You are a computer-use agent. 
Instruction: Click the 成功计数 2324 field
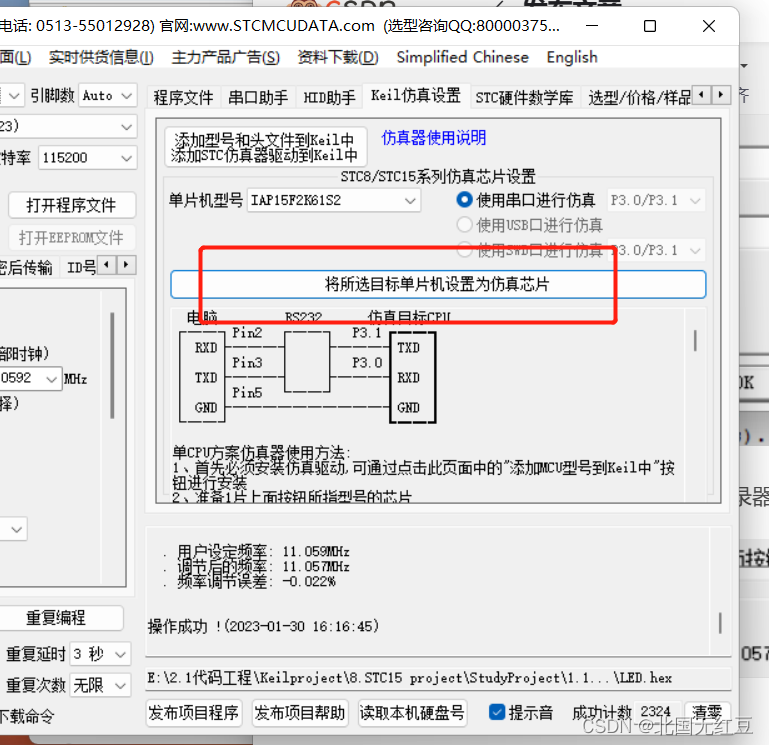(657, 712)
